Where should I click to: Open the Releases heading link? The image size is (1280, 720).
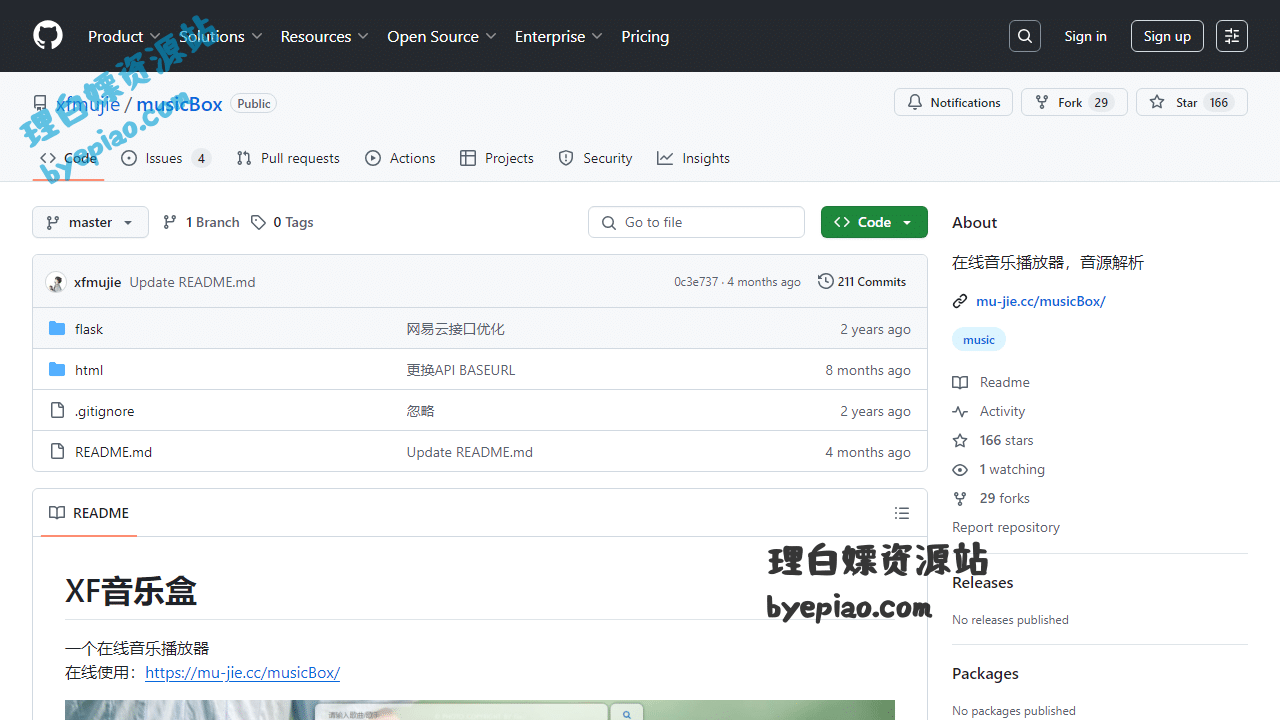pos(983,583)
